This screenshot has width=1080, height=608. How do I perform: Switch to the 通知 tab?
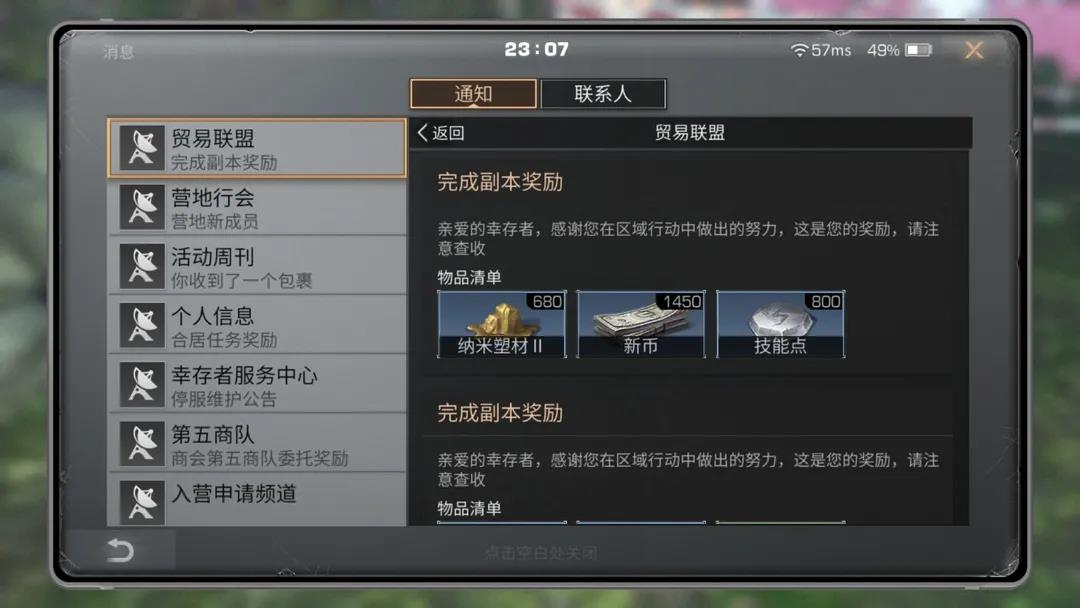point(473,94)
